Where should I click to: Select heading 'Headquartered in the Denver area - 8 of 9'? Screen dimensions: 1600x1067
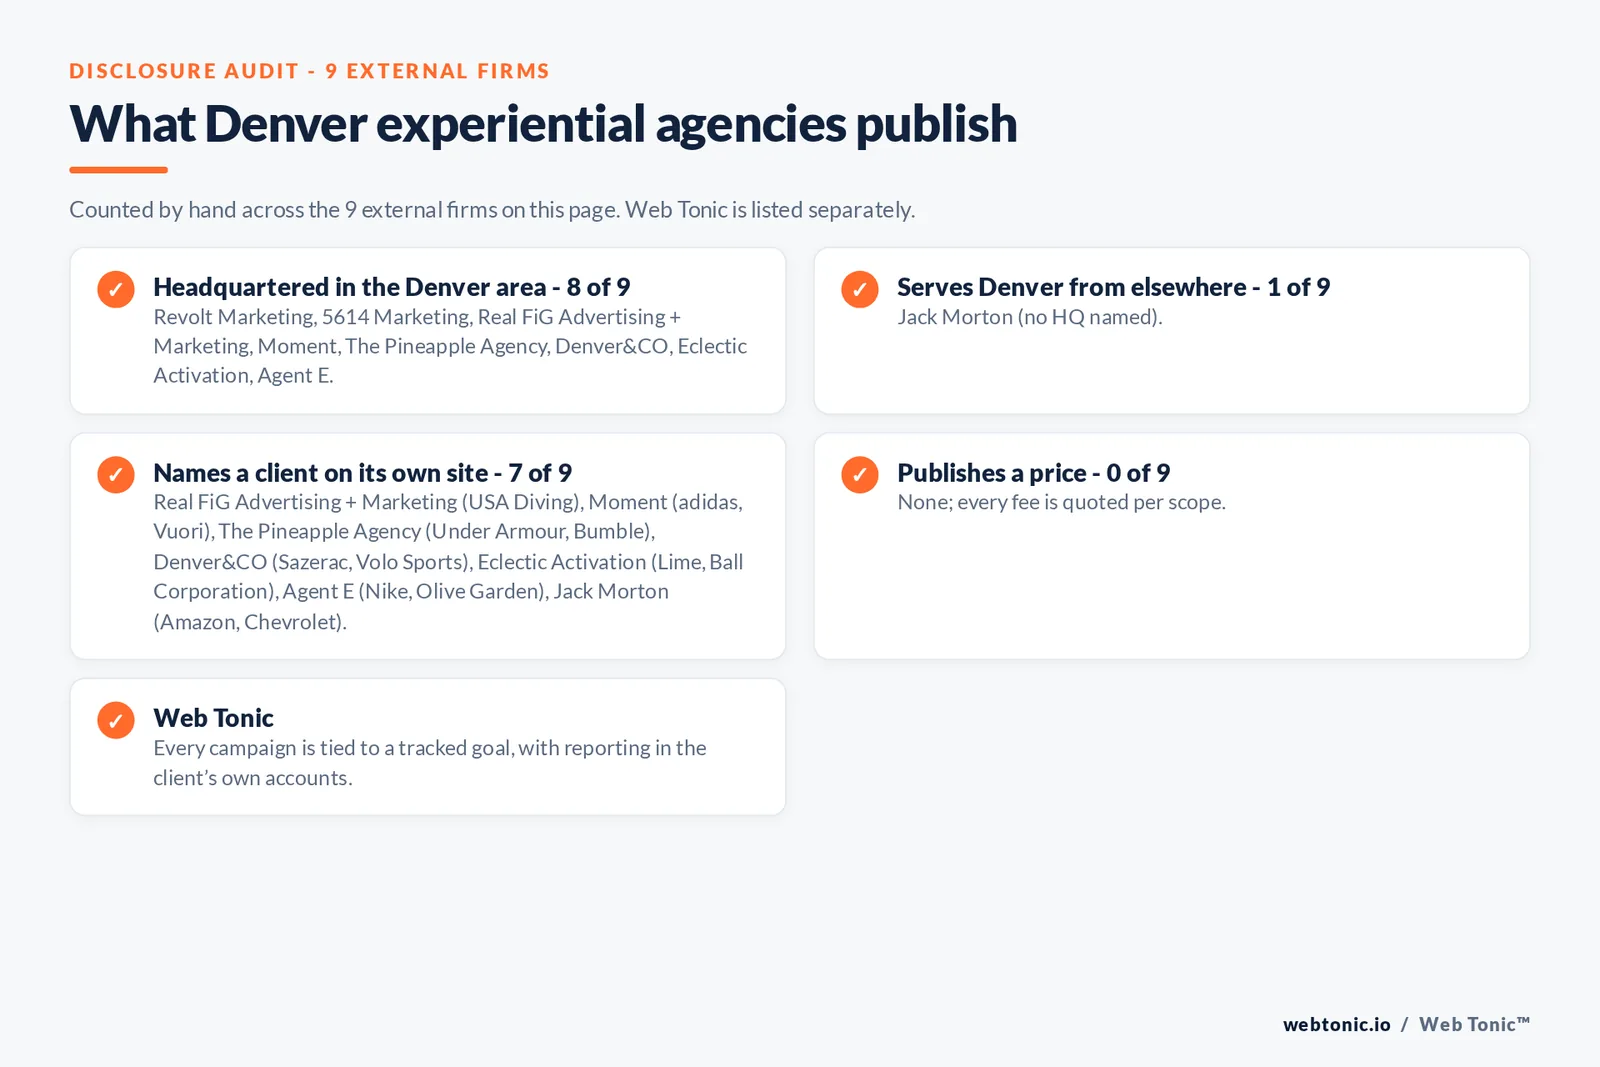[392, 287]
